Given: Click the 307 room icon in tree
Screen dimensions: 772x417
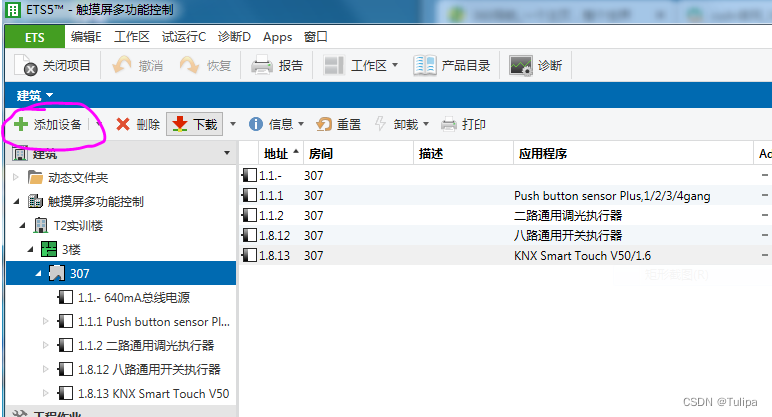Looking at the screenshot, I should pos(57,273).
